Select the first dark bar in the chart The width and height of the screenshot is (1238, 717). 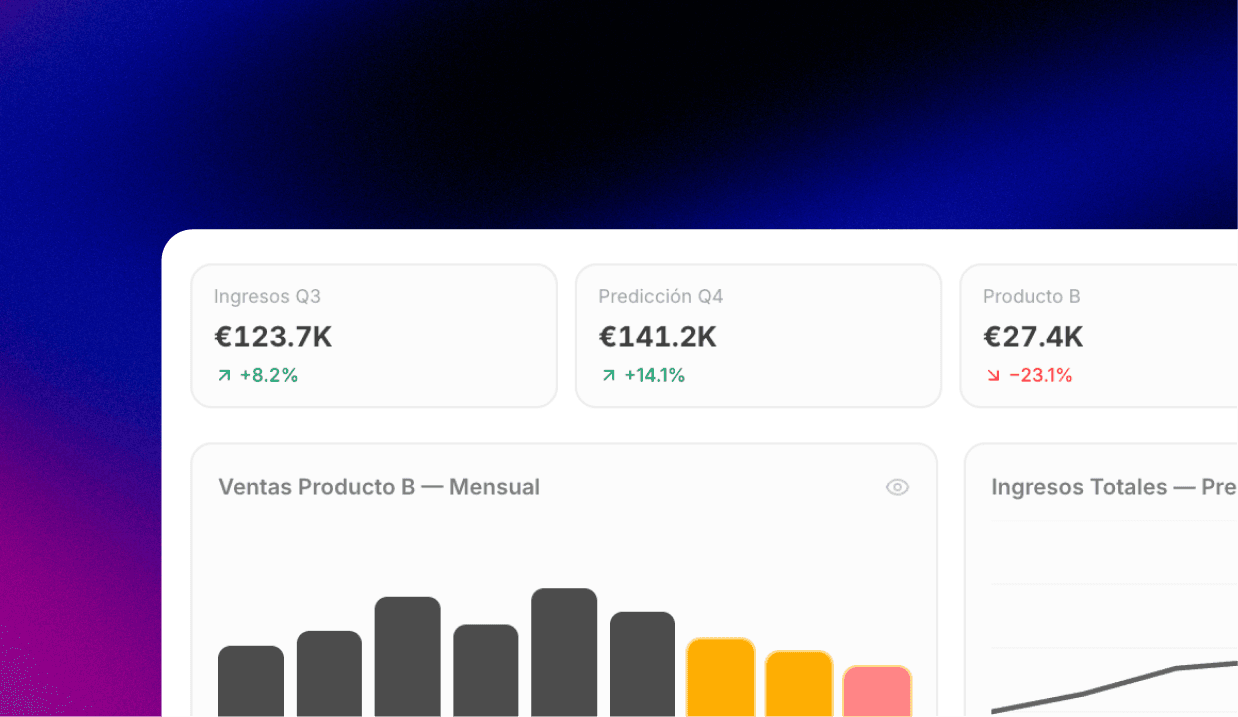coord(251,682)
